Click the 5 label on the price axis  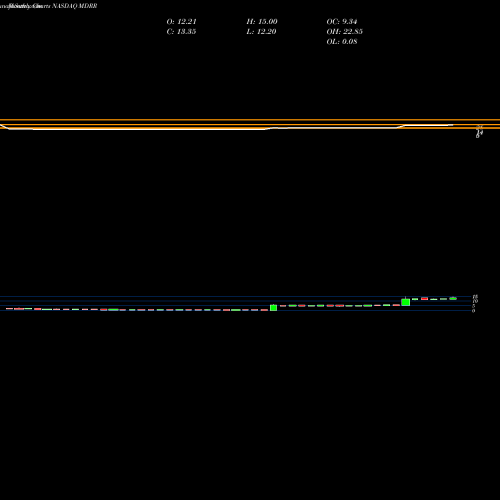coord(473,306)
